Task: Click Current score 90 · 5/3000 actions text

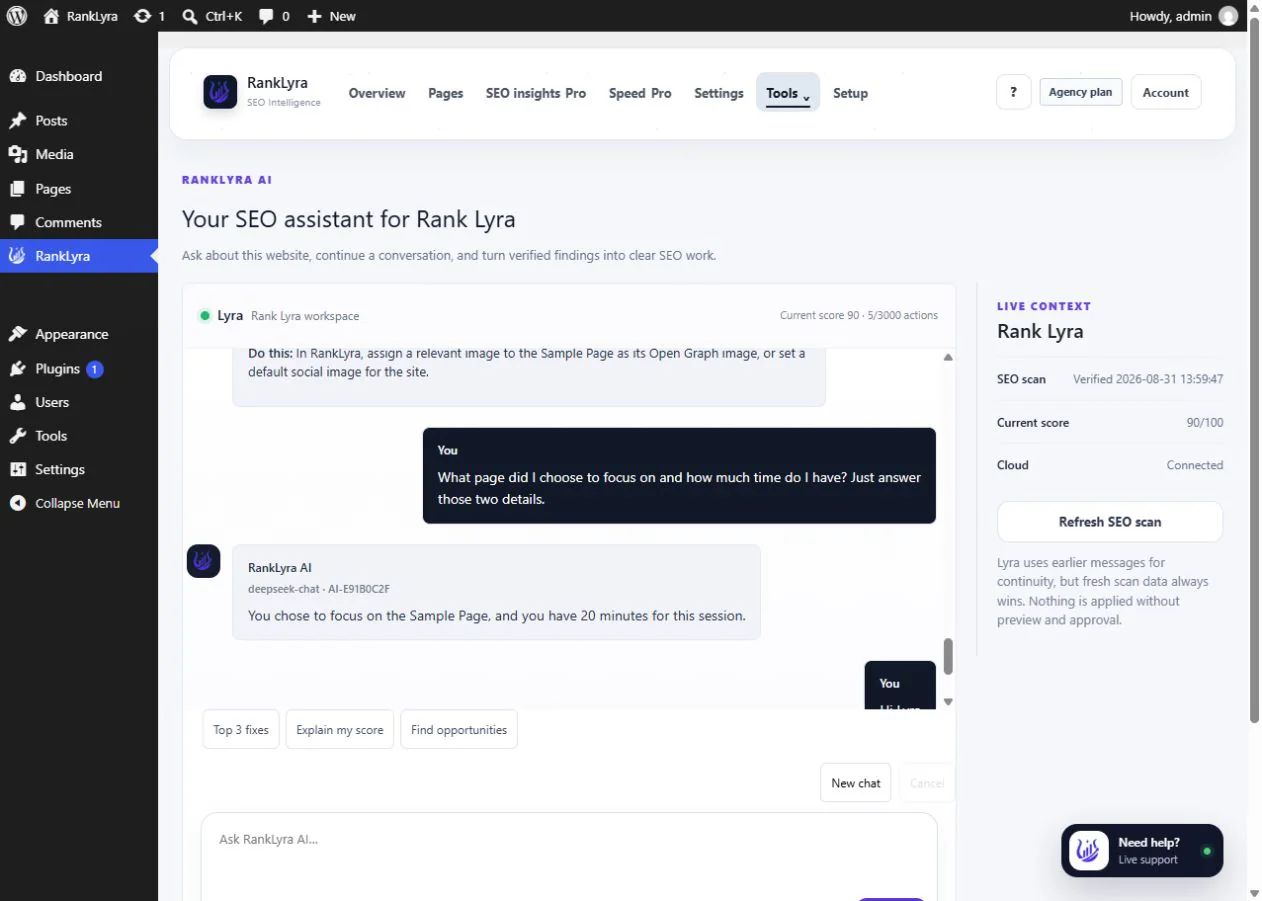Action: click(859, 316)
